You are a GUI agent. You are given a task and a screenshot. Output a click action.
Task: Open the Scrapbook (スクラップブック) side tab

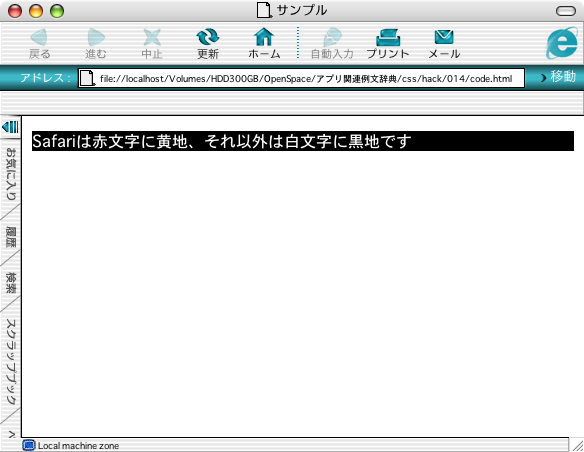[11, 362]
